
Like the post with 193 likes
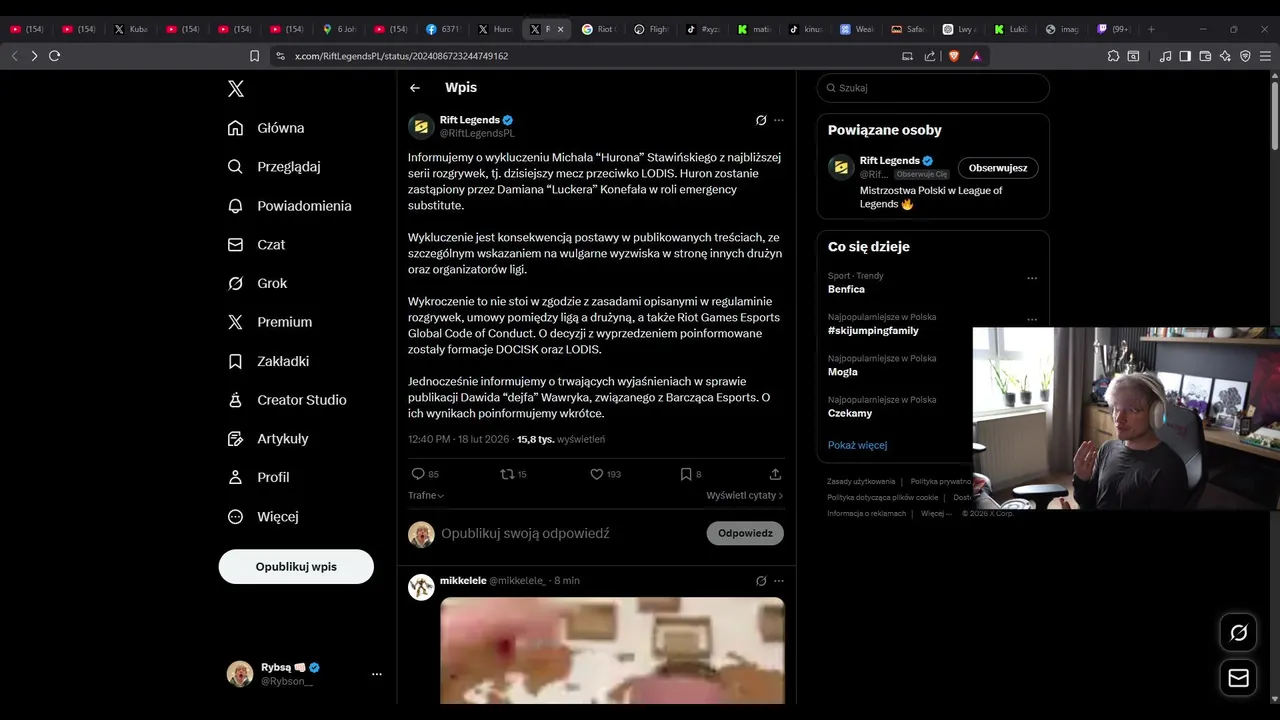click(605, 474)
